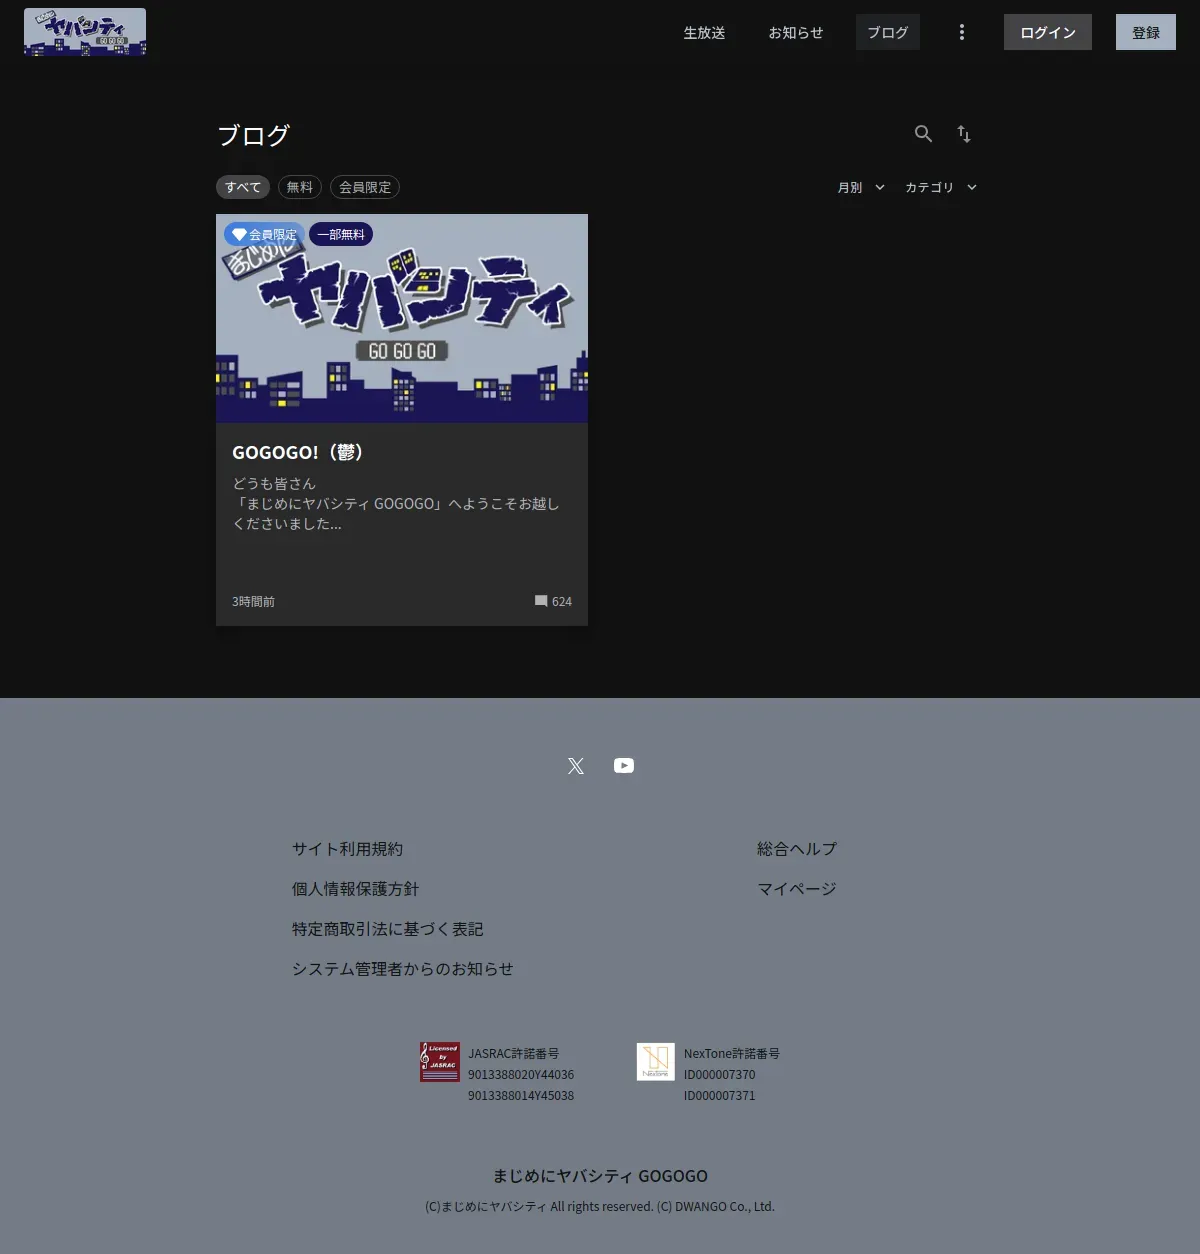Click the ログイン button
Screen dimensions: 1200x1254
point(1048,32)
